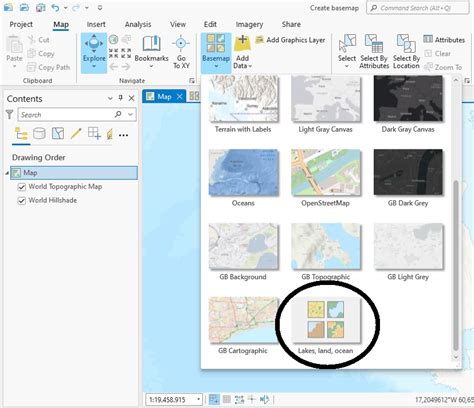Uncheck World Topographic Map layer

tap(22, 187)
